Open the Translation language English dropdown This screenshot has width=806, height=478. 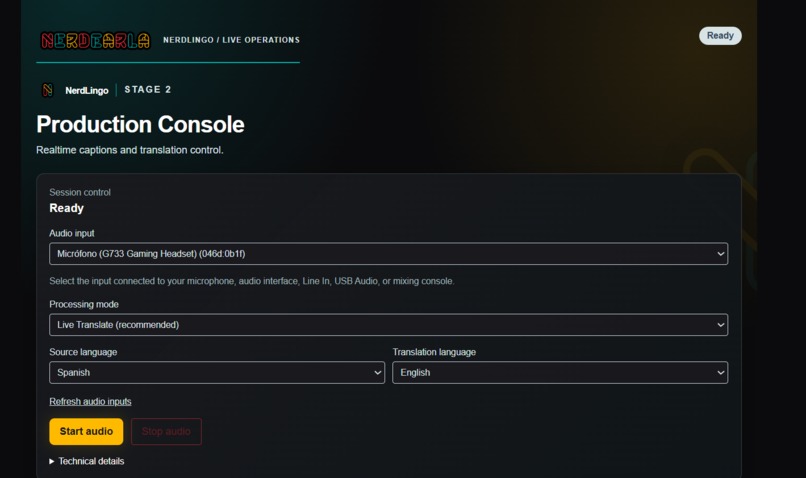click(560, 373)
